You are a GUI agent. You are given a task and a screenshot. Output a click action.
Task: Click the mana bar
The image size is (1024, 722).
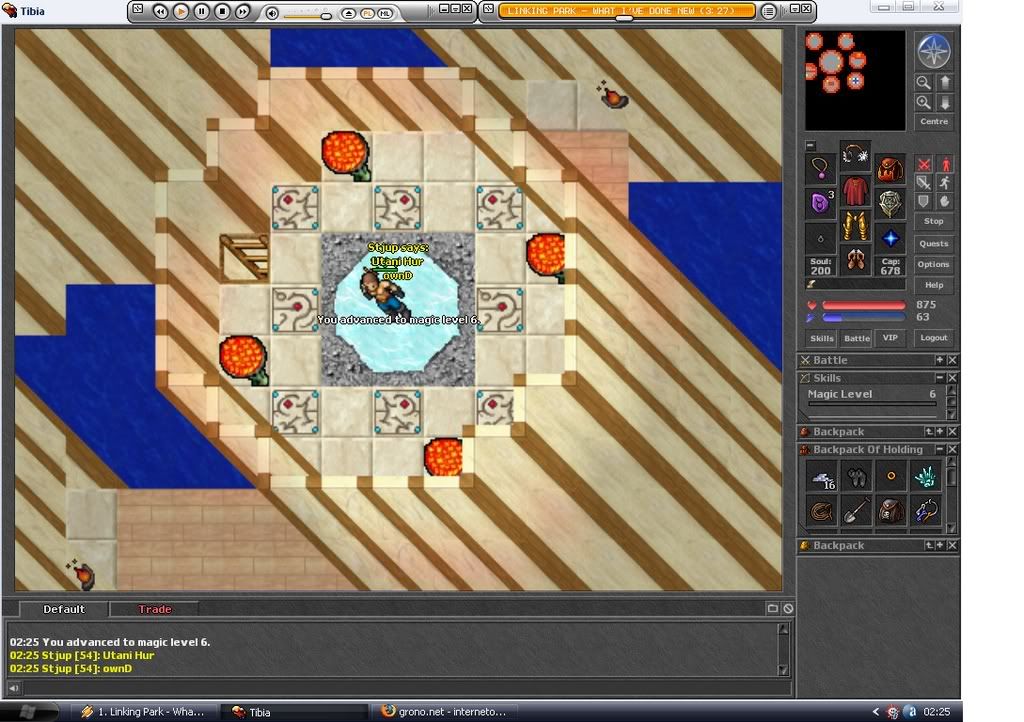[x=863, y=317]
